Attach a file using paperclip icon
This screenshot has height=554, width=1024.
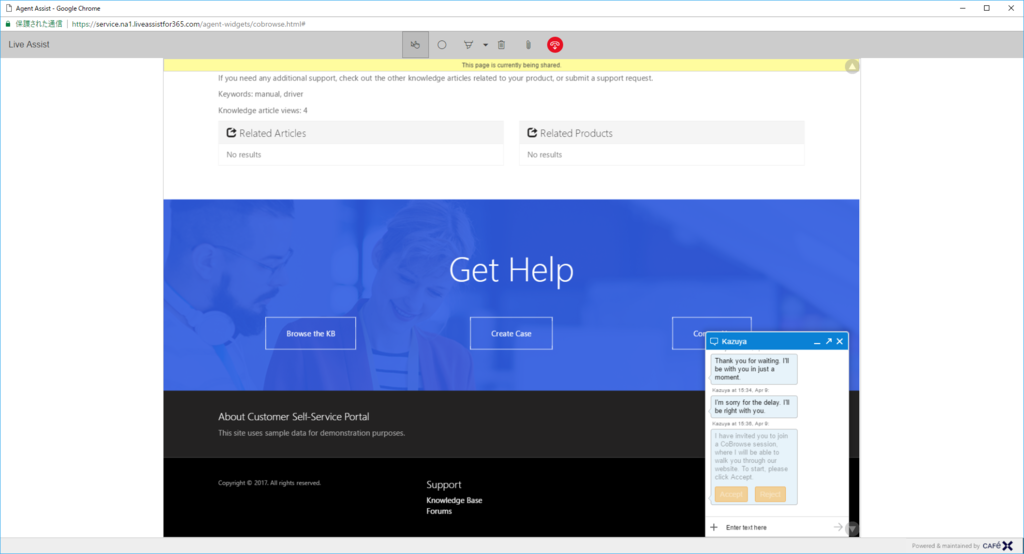528,45
